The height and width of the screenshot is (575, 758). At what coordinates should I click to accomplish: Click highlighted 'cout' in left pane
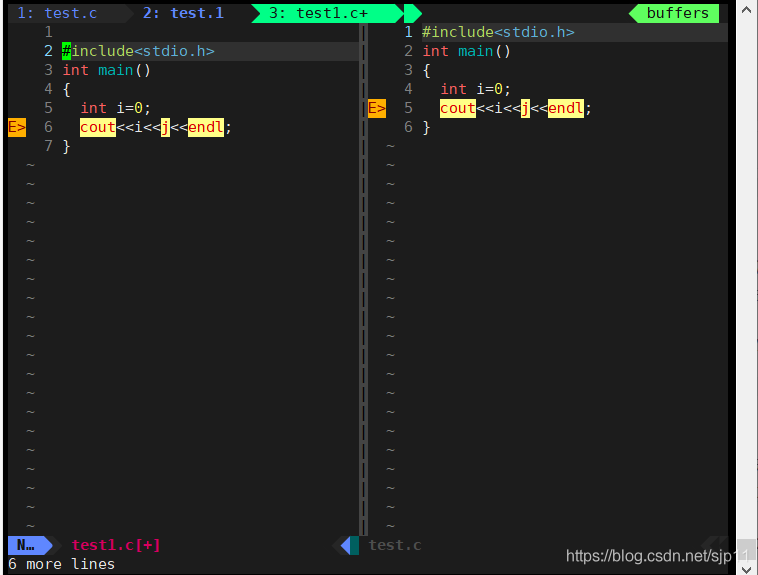click(98, 128)
